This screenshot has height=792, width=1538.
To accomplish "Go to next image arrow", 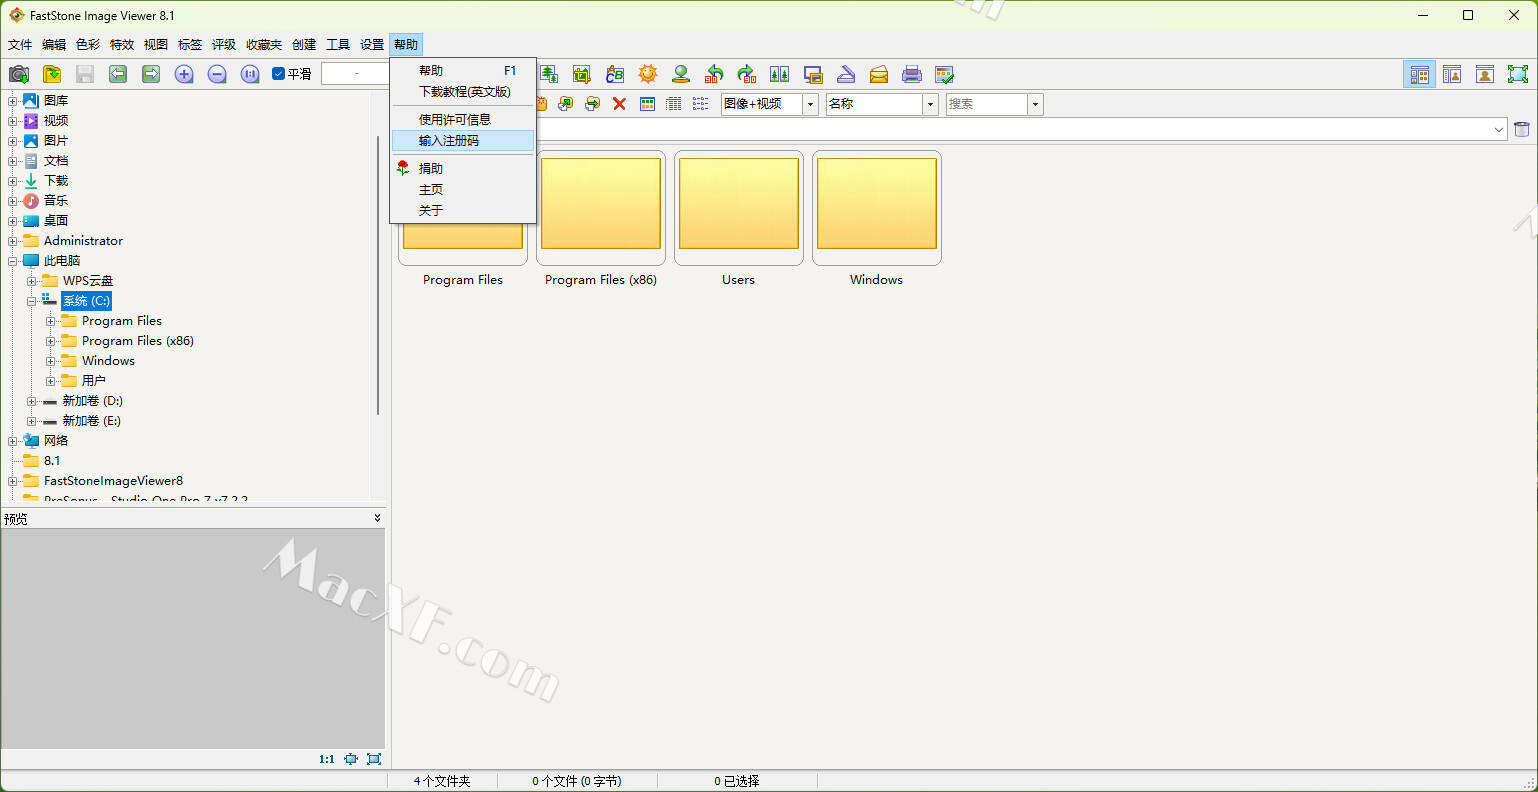I will (151, 74).
